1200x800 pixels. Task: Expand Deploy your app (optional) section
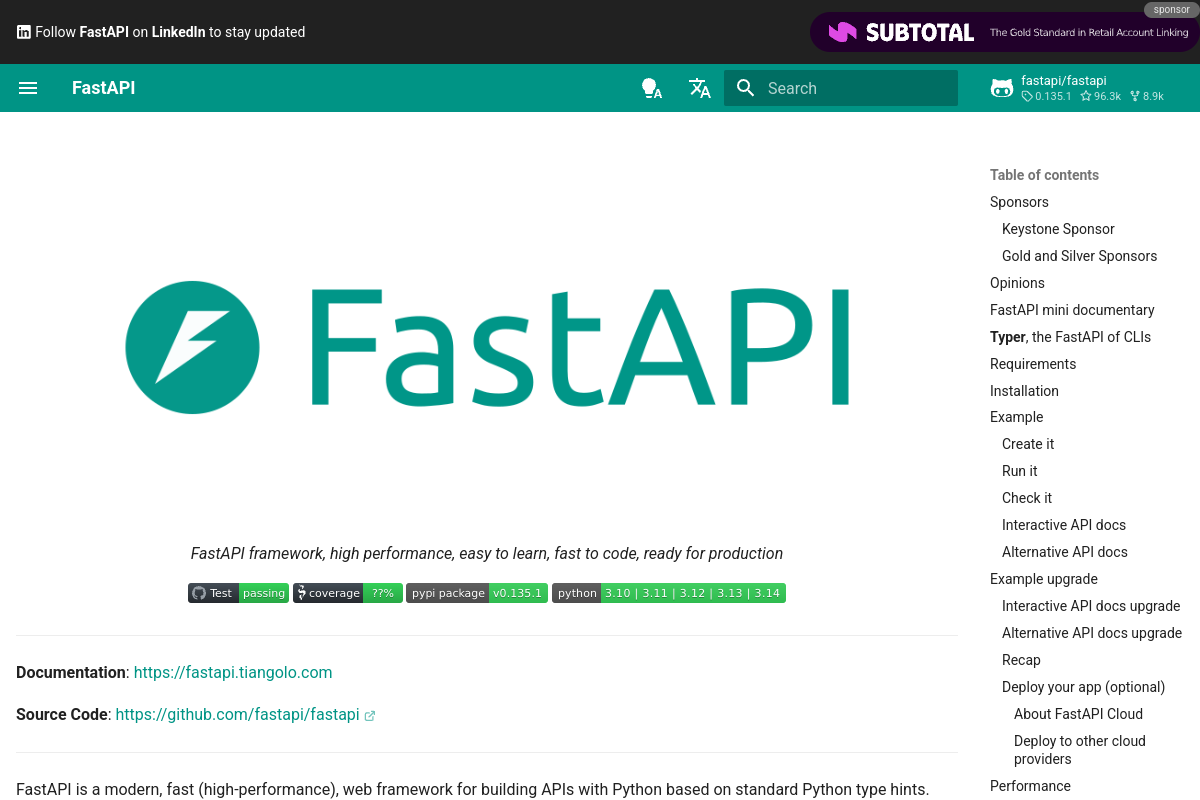pos(1083,687)
